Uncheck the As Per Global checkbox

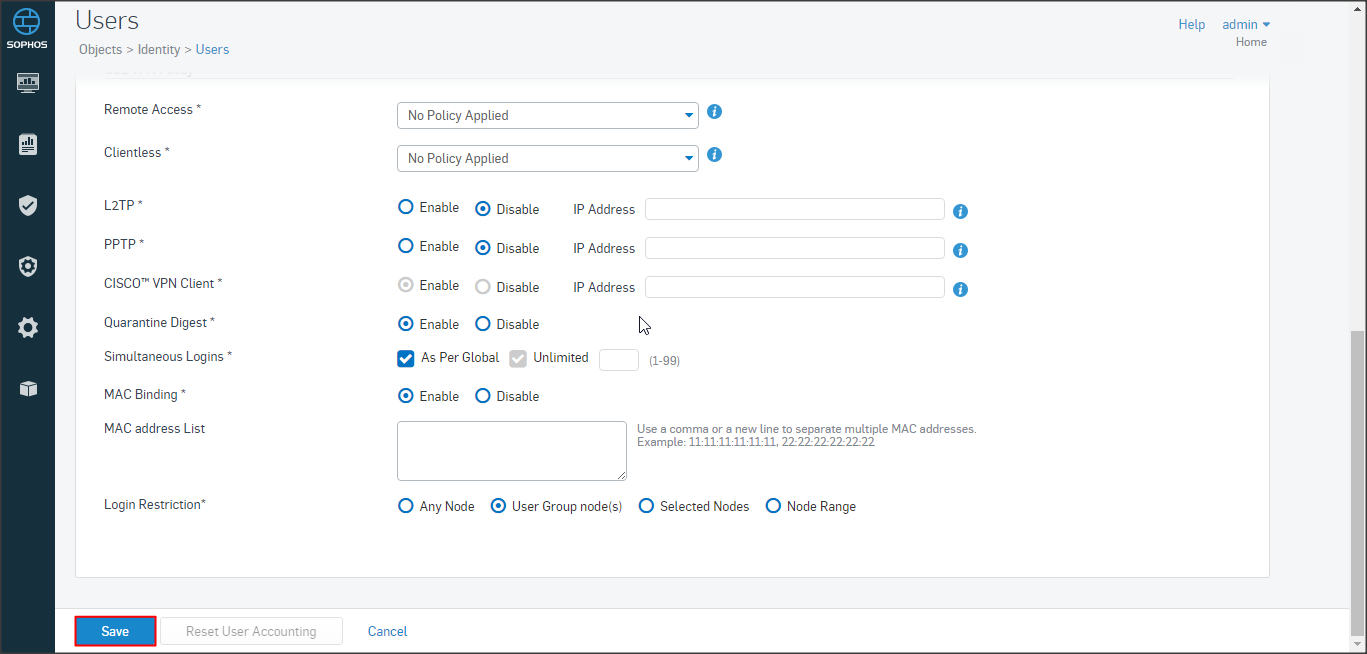tap(406, 358)
